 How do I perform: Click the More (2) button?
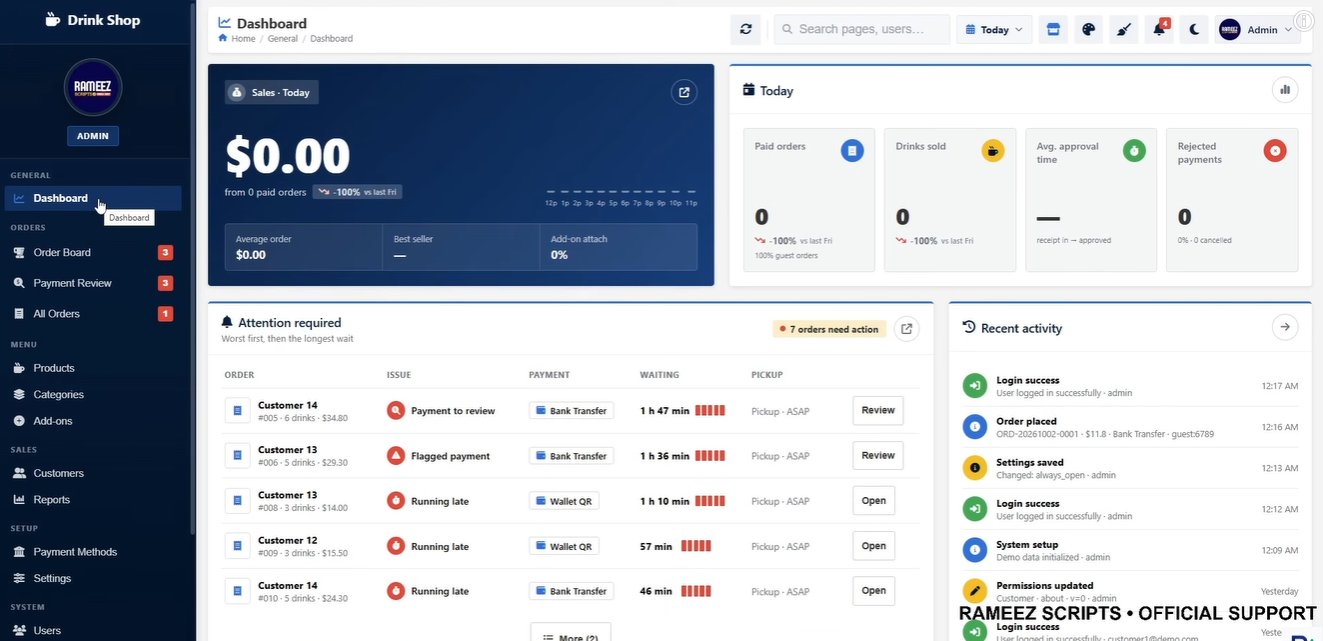[x=570, y=634]
